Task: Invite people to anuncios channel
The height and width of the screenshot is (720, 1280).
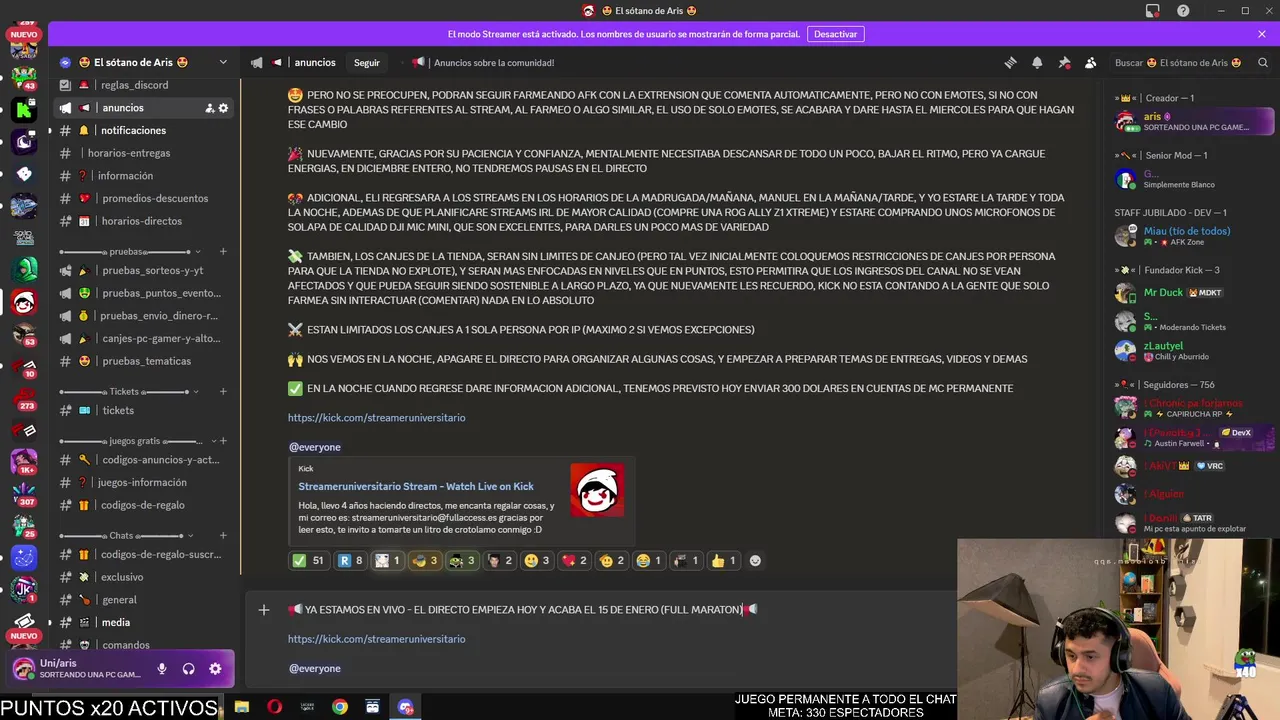Action: (209, 108)
